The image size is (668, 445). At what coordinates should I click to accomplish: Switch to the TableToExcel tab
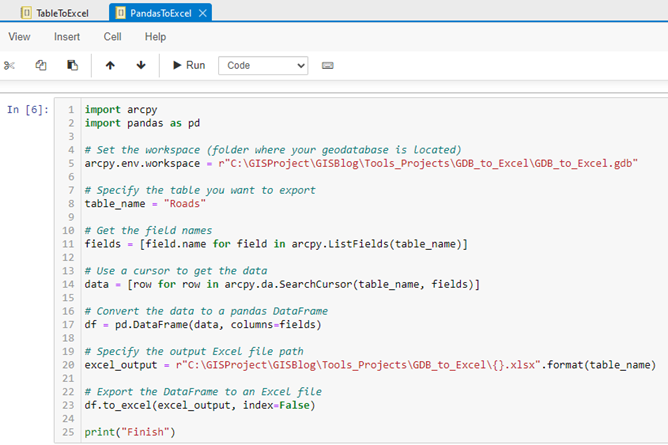55,13
